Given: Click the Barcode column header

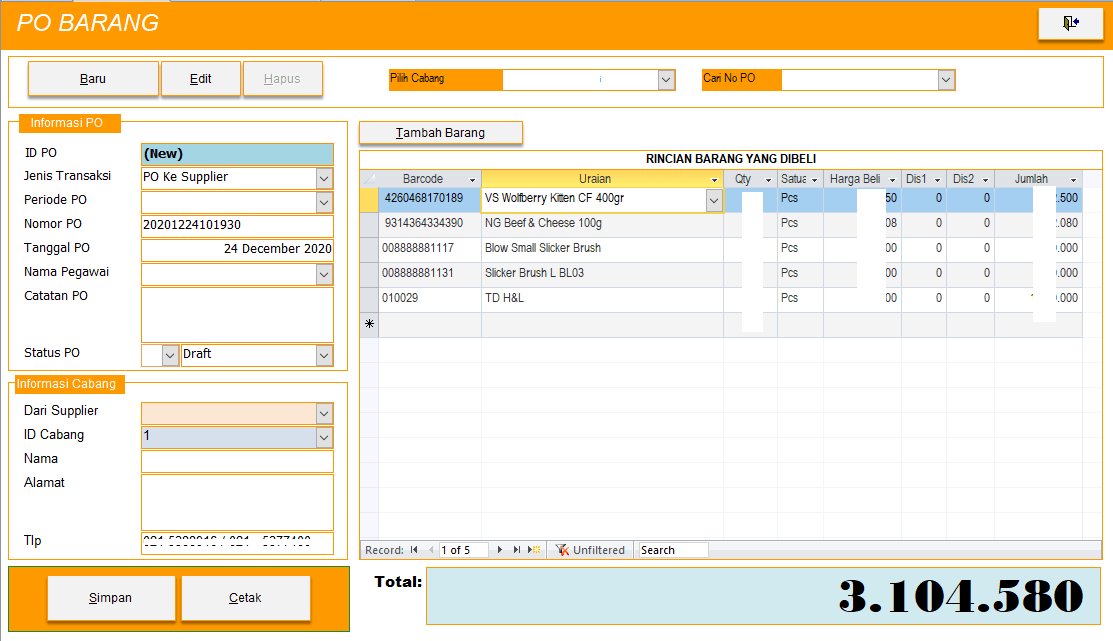Looking at the screenshot, I should [423, 179].
